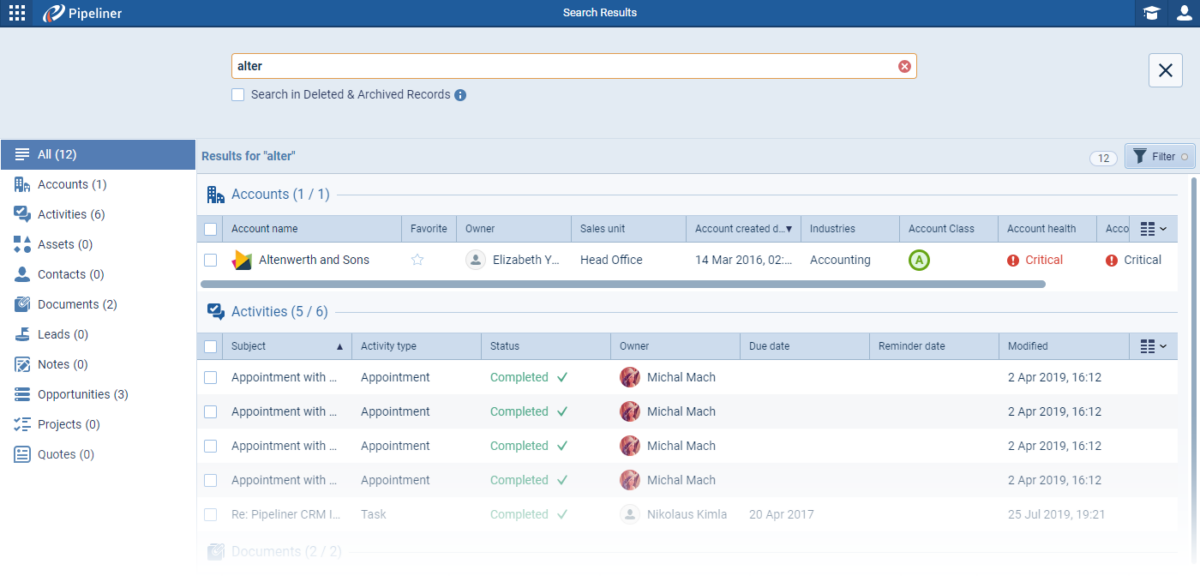Open Accounts table column settings dropdown

(1153, 229)
